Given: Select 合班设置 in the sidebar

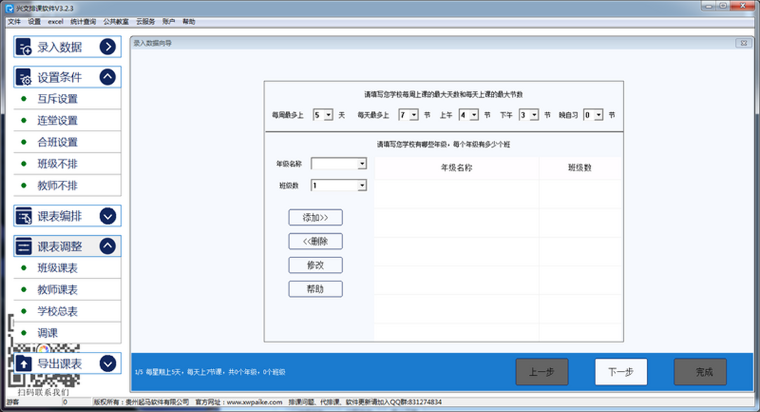Looking at the screenshot, I should click(67, 142).
